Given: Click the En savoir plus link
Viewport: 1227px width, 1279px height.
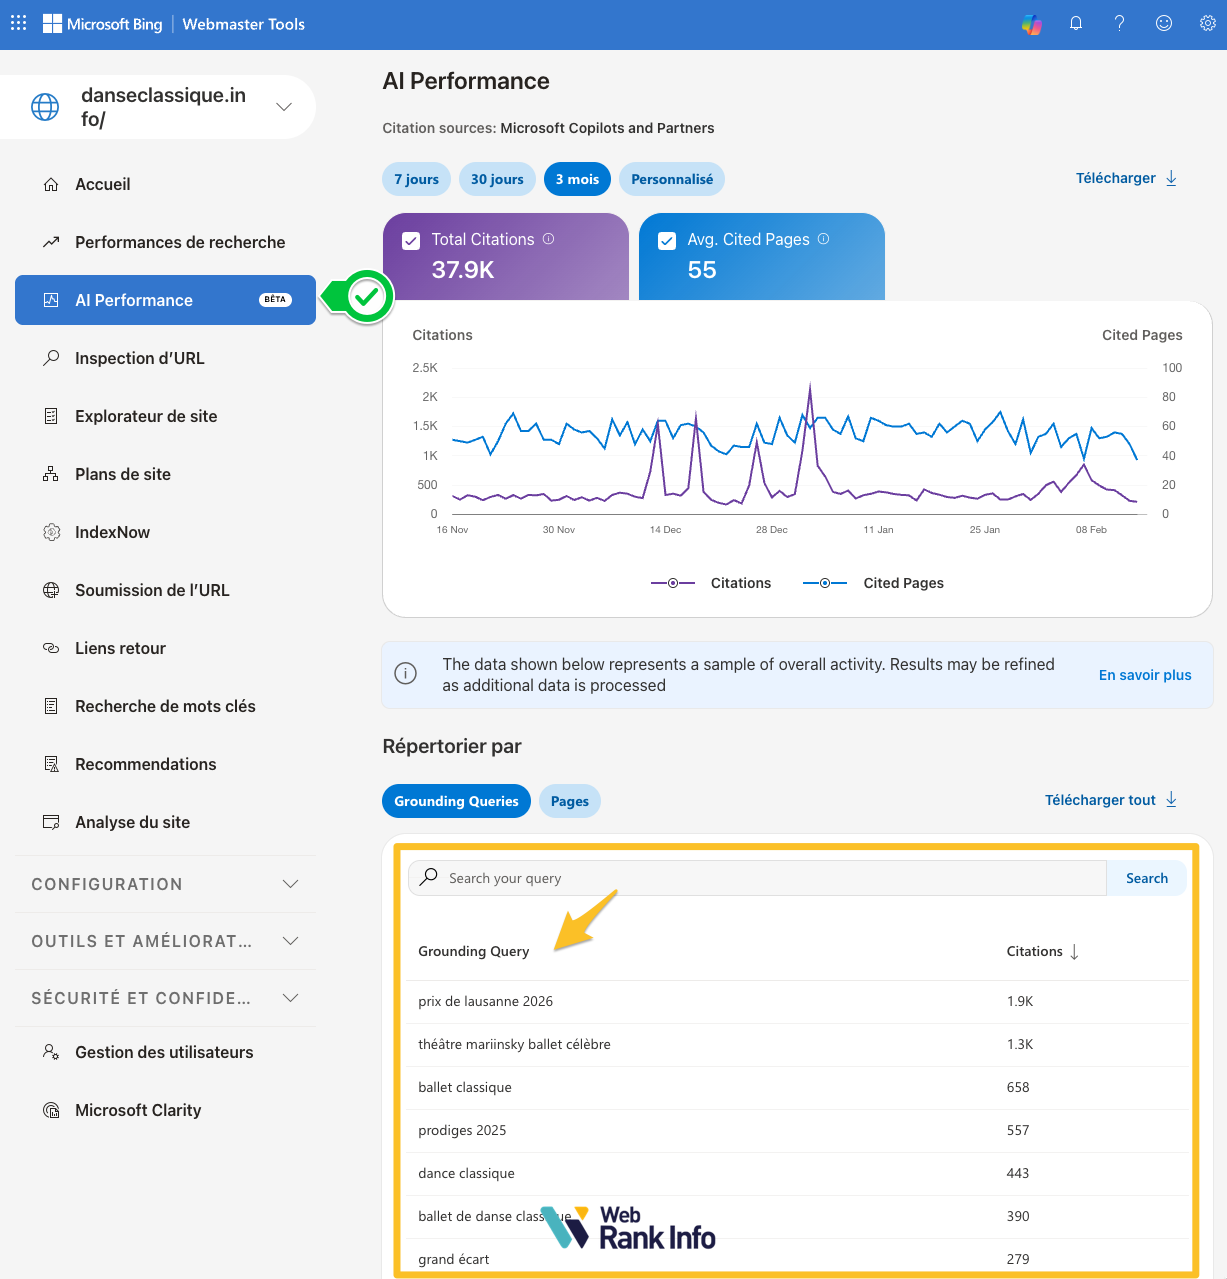Looking at the screenshot, I should (1145, 675).
